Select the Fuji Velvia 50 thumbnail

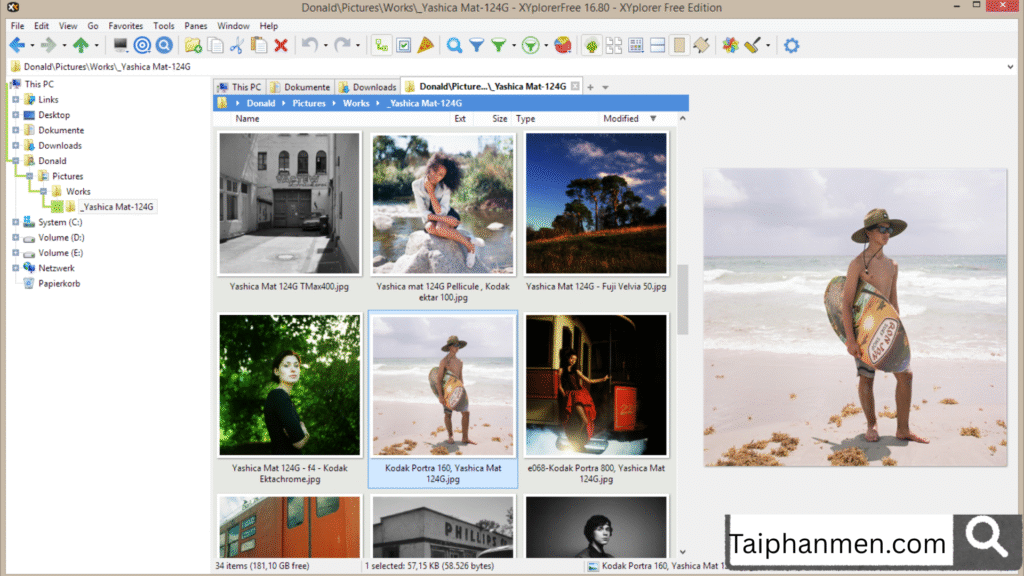(596, 204)
